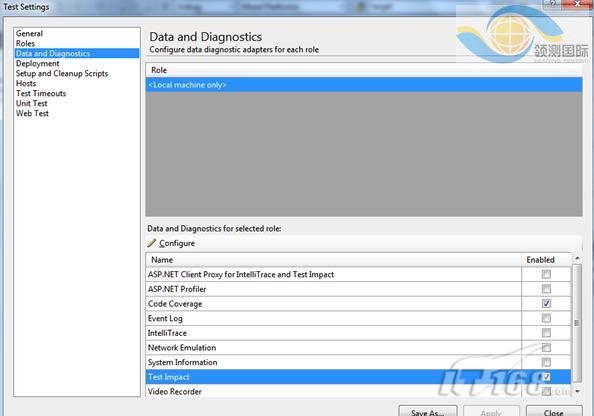
Task: Select the IntelliTrace row name
Action: [x=167, y=333]
